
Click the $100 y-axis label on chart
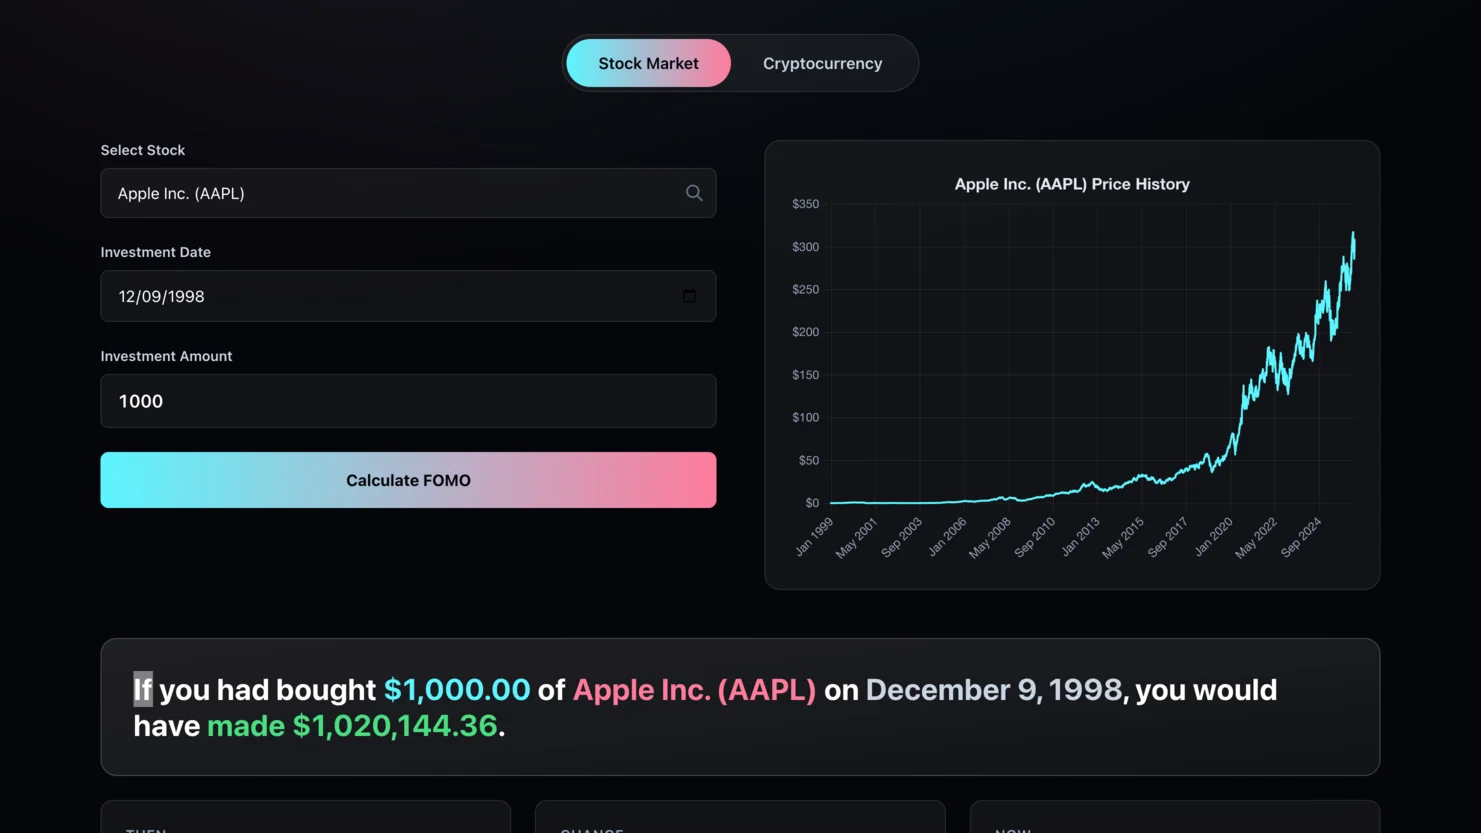pyautogui.click(x=805, y=418)
